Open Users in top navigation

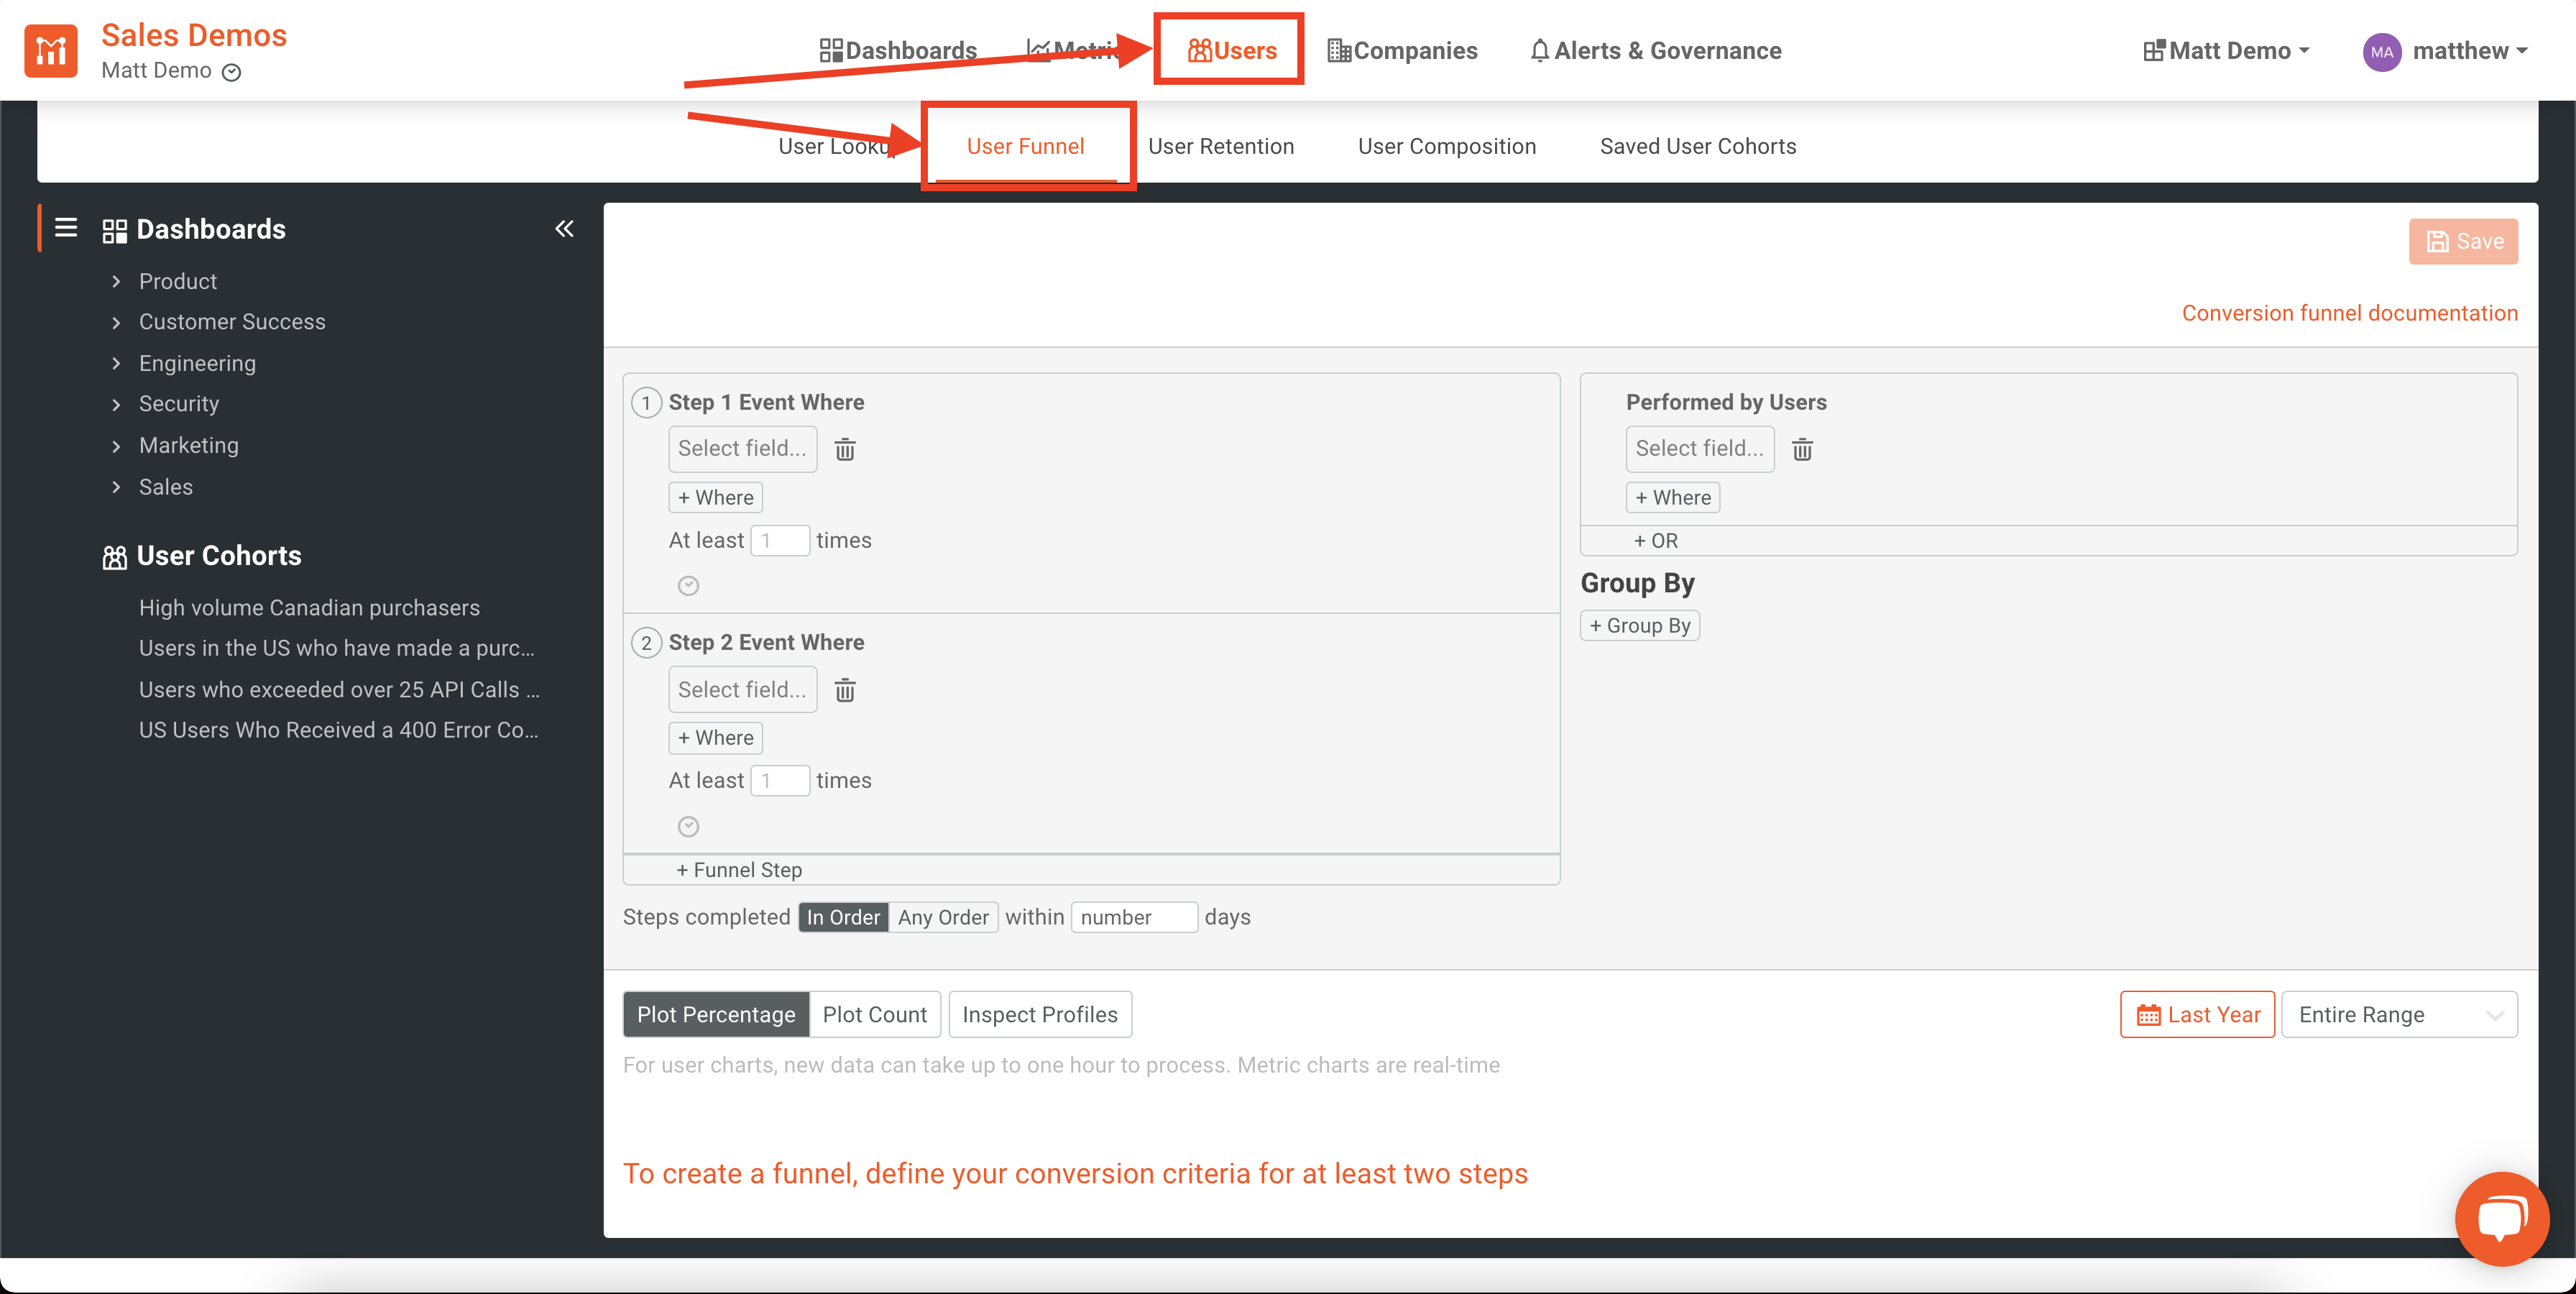pos(1231,51)
